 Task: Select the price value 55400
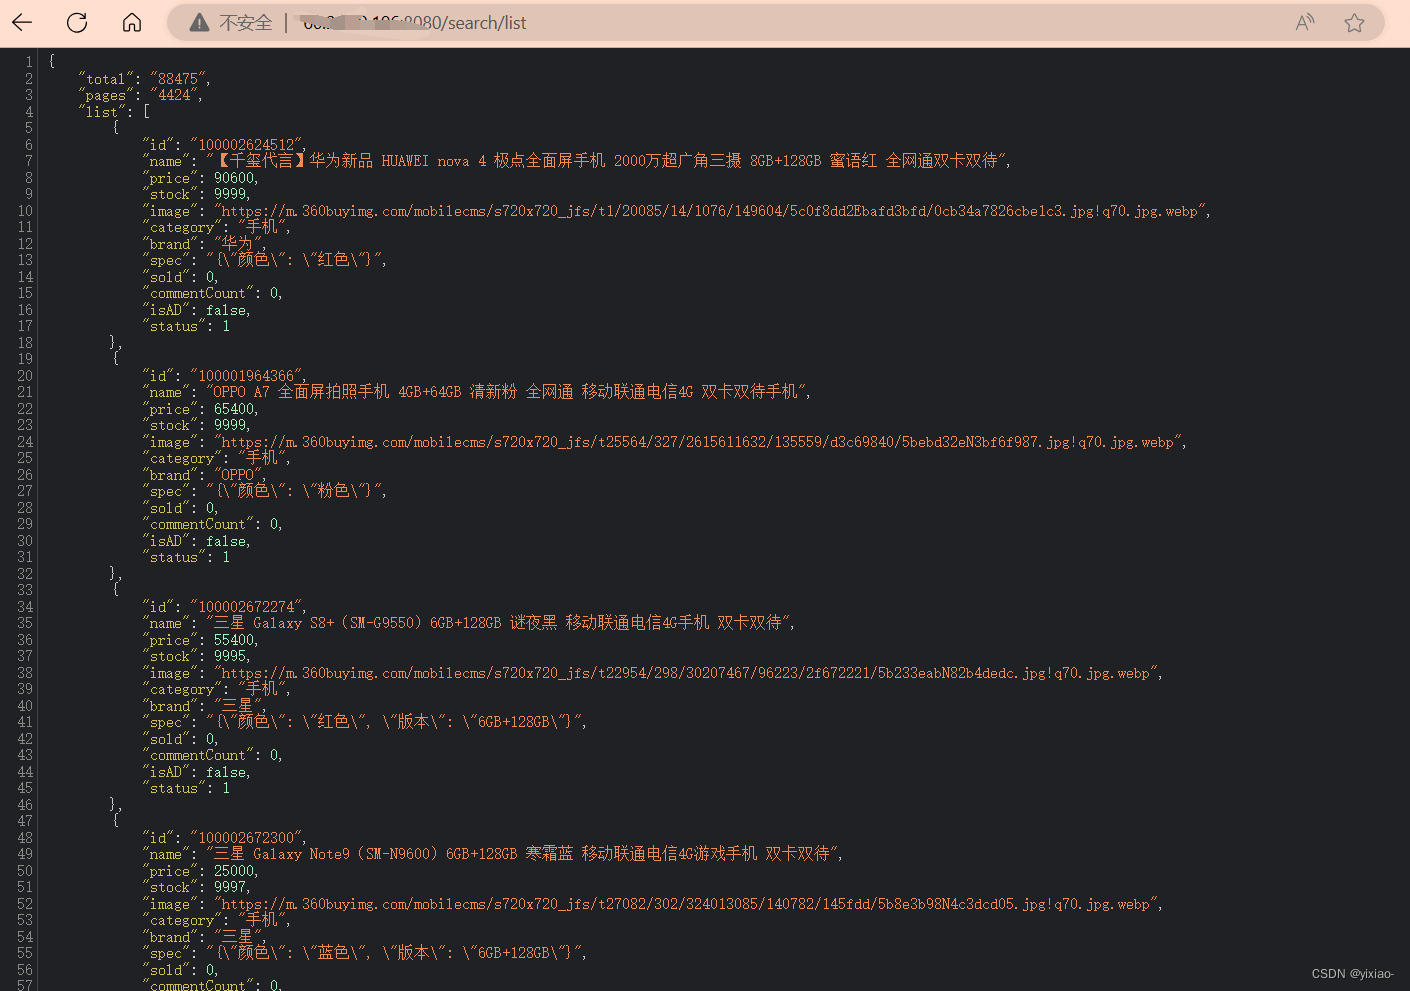(234, 640)
